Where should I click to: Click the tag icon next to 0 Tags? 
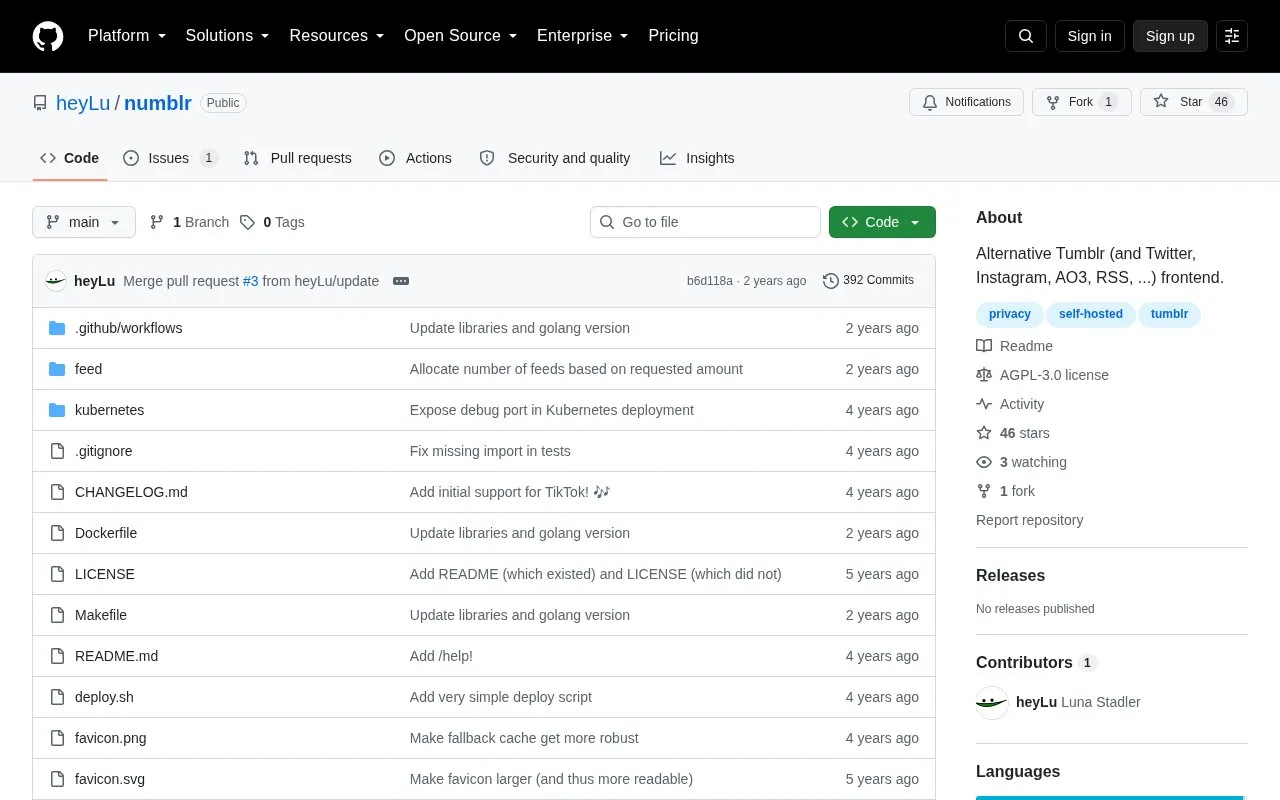coord(247,222)
